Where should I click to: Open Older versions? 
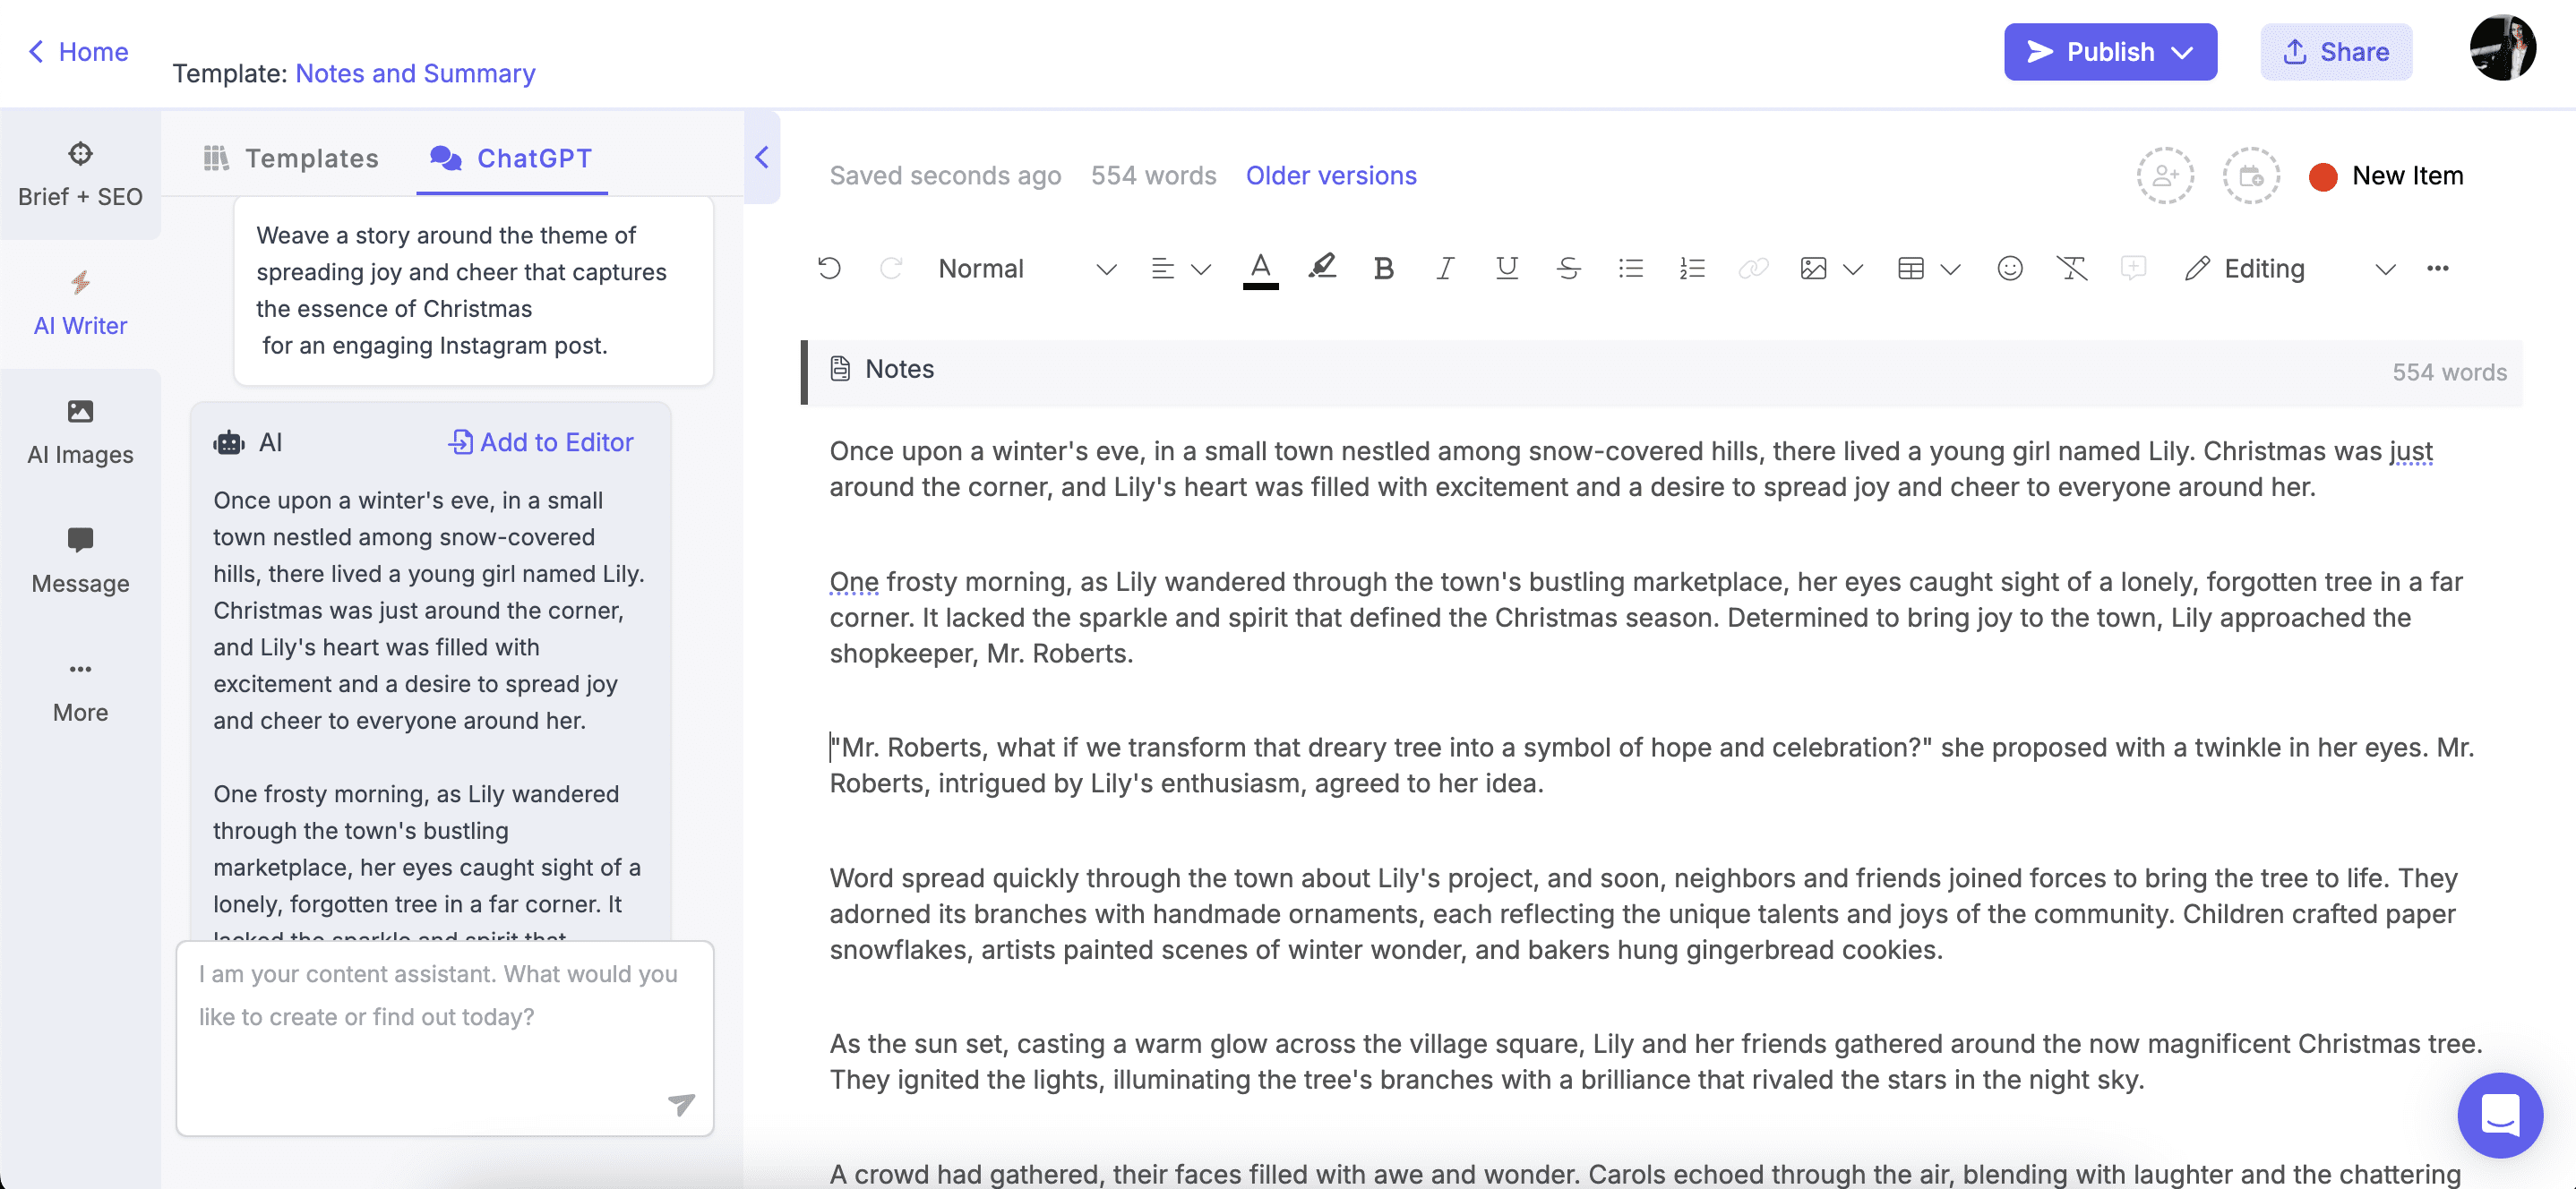point(1330,176)
